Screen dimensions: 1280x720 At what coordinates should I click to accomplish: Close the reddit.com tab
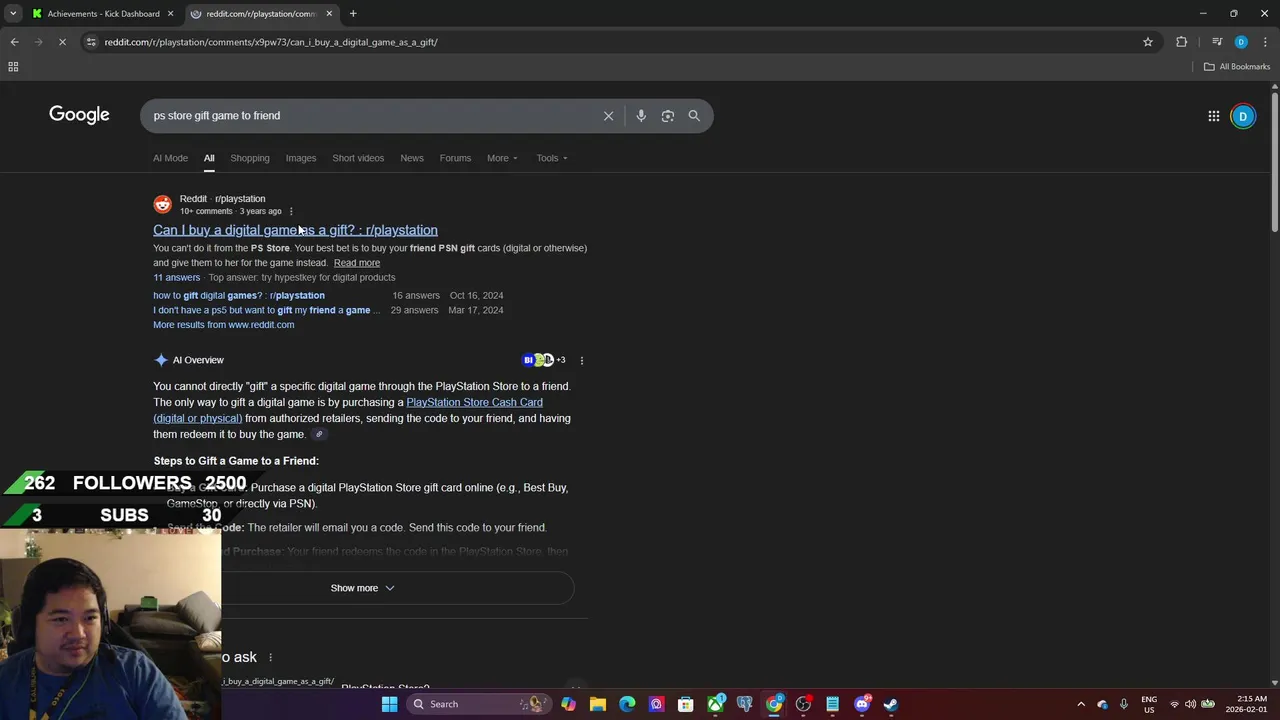click(x=329, y=14)
